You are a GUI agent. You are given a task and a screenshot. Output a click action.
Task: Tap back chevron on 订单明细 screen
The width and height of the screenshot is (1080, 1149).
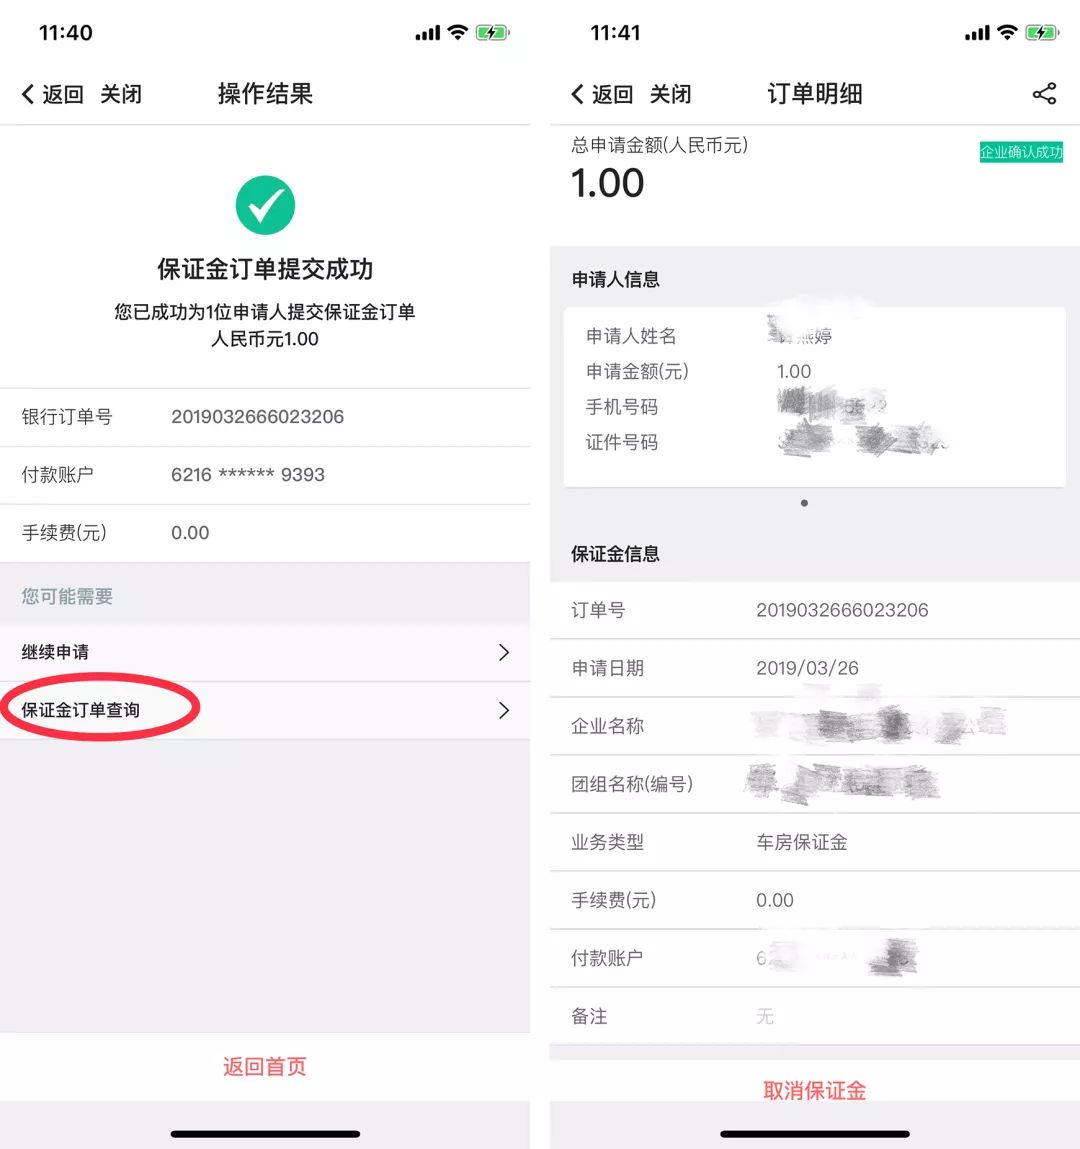pos(577,94)
